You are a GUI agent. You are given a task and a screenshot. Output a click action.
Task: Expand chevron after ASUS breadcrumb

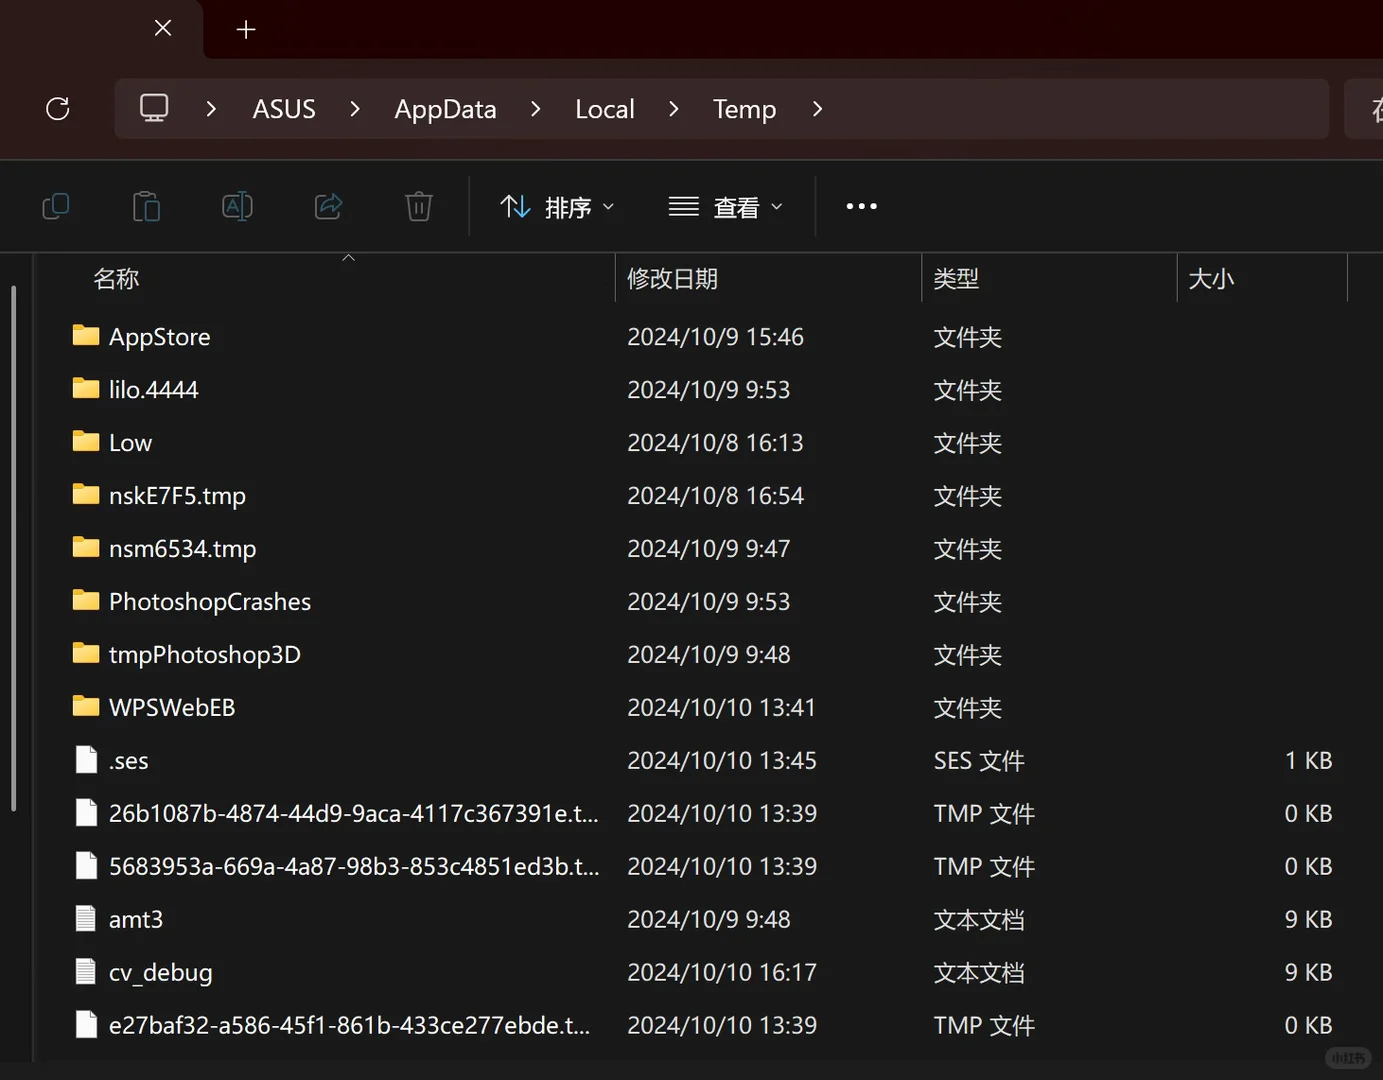click(355, 108)
